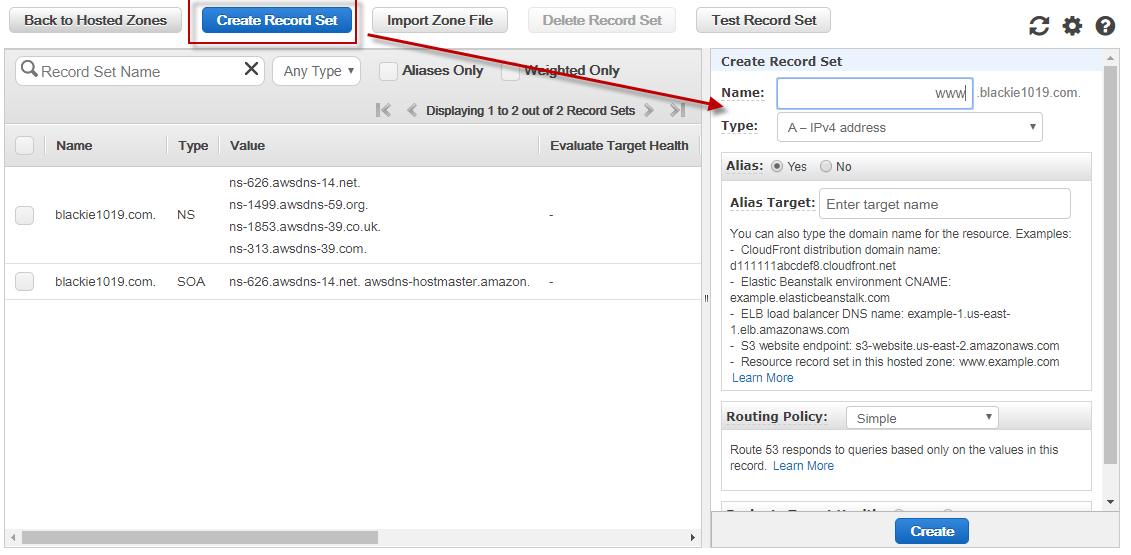Go to the previous page of records
This screenshot has width=1131, height=555.
[411, 111]
